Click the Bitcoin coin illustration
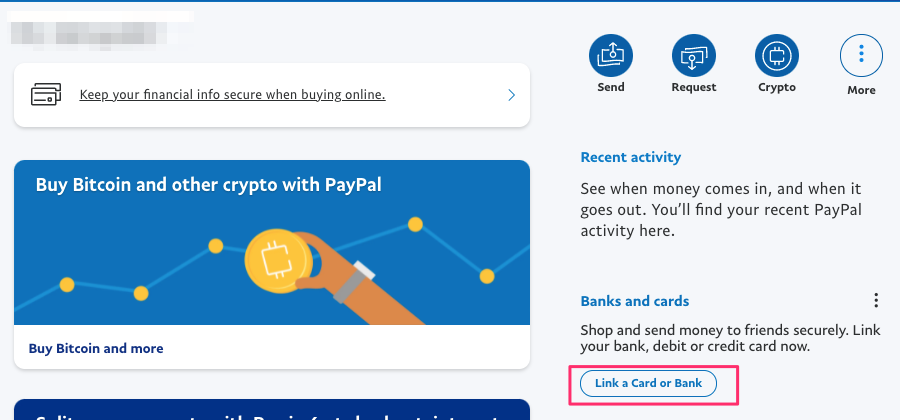Viewport: 900px width, 420px height. click(279, 261)
